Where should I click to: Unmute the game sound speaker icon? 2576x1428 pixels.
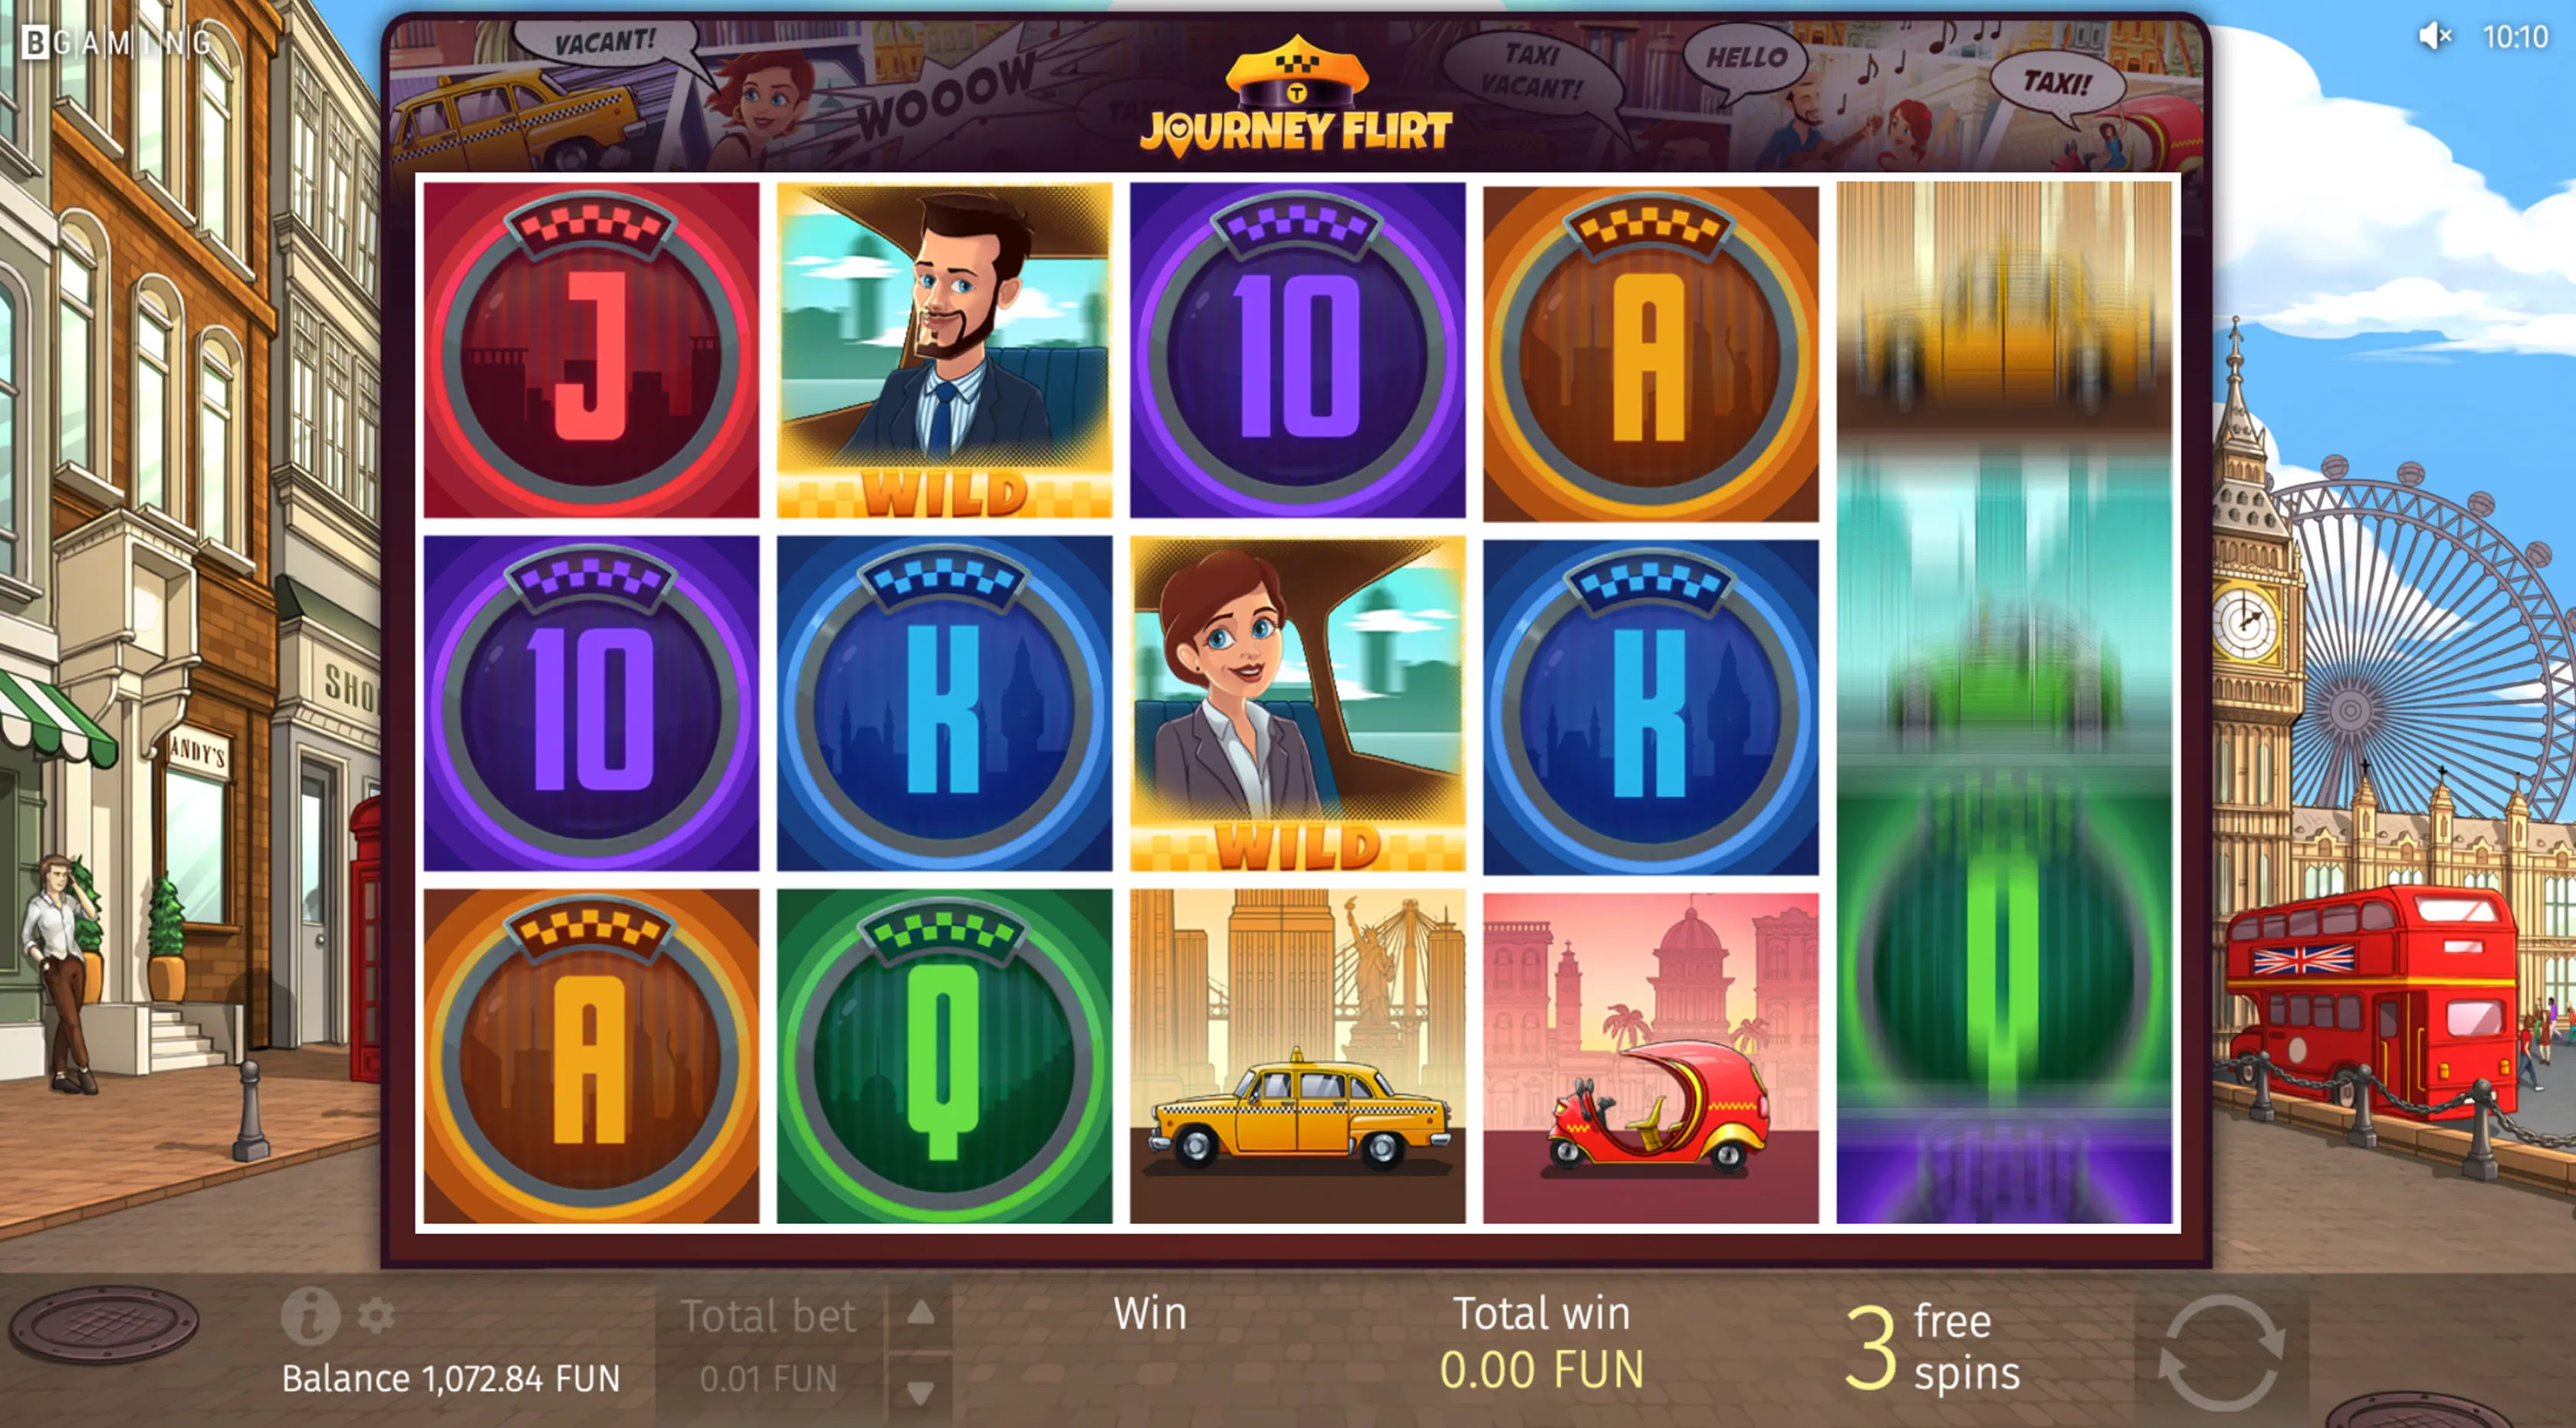pos(2434,37)
